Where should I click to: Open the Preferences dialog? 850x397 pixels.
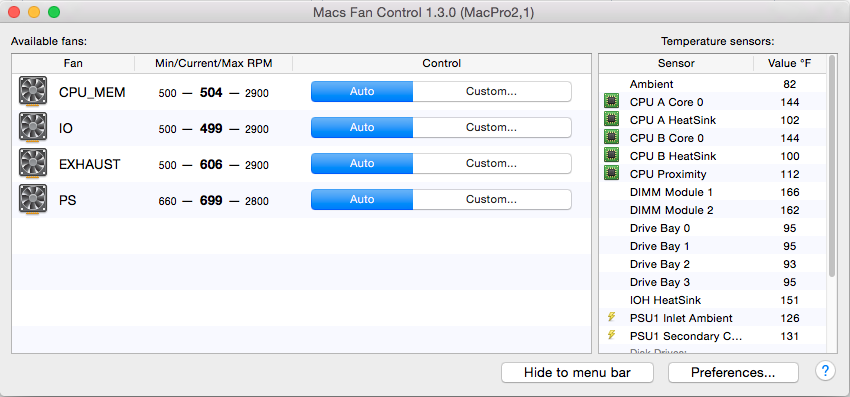(733, 373)
